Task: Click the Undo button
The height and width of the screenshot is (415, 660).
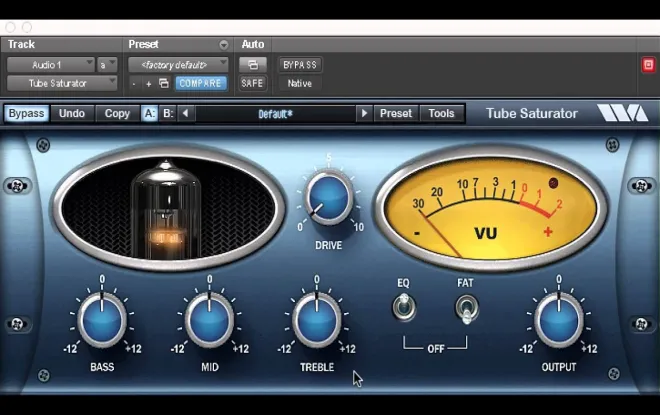Action: click(x=72, y=113)
